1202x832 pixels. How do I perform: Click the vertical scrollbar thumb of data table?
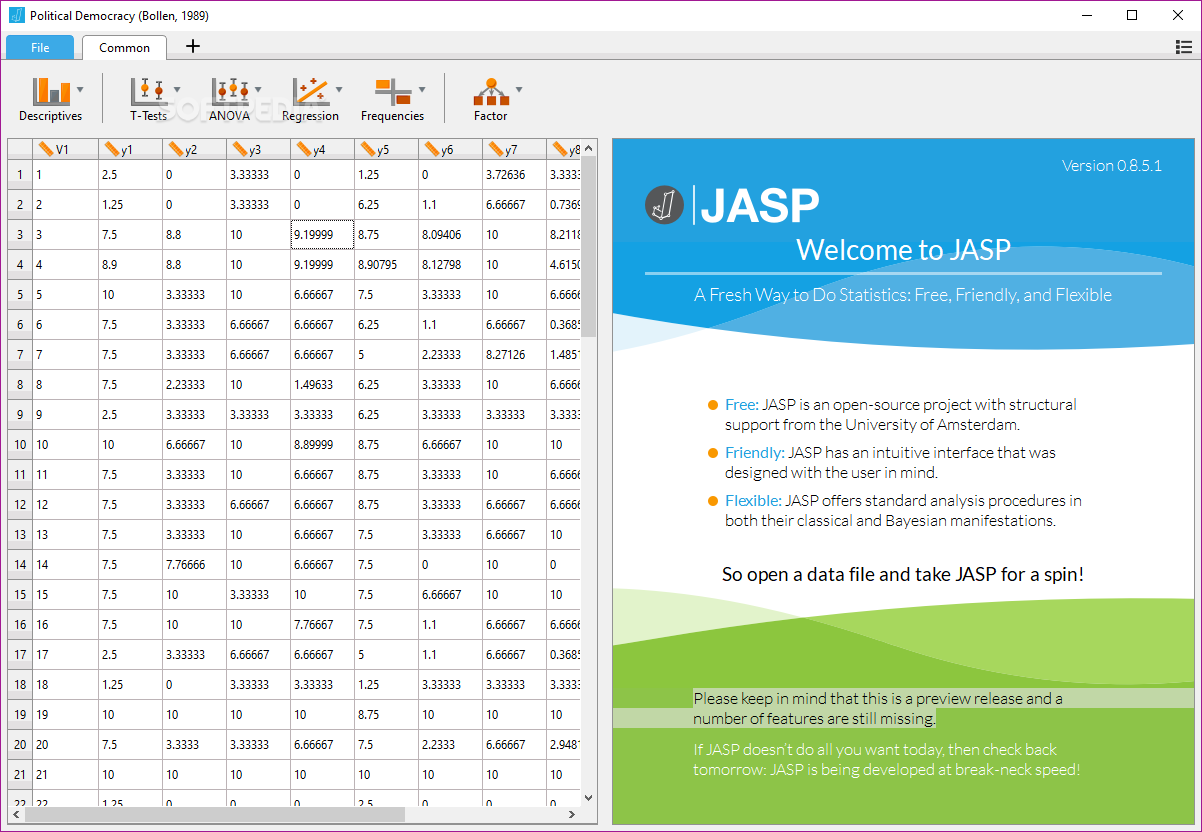(x=589, y=248)
